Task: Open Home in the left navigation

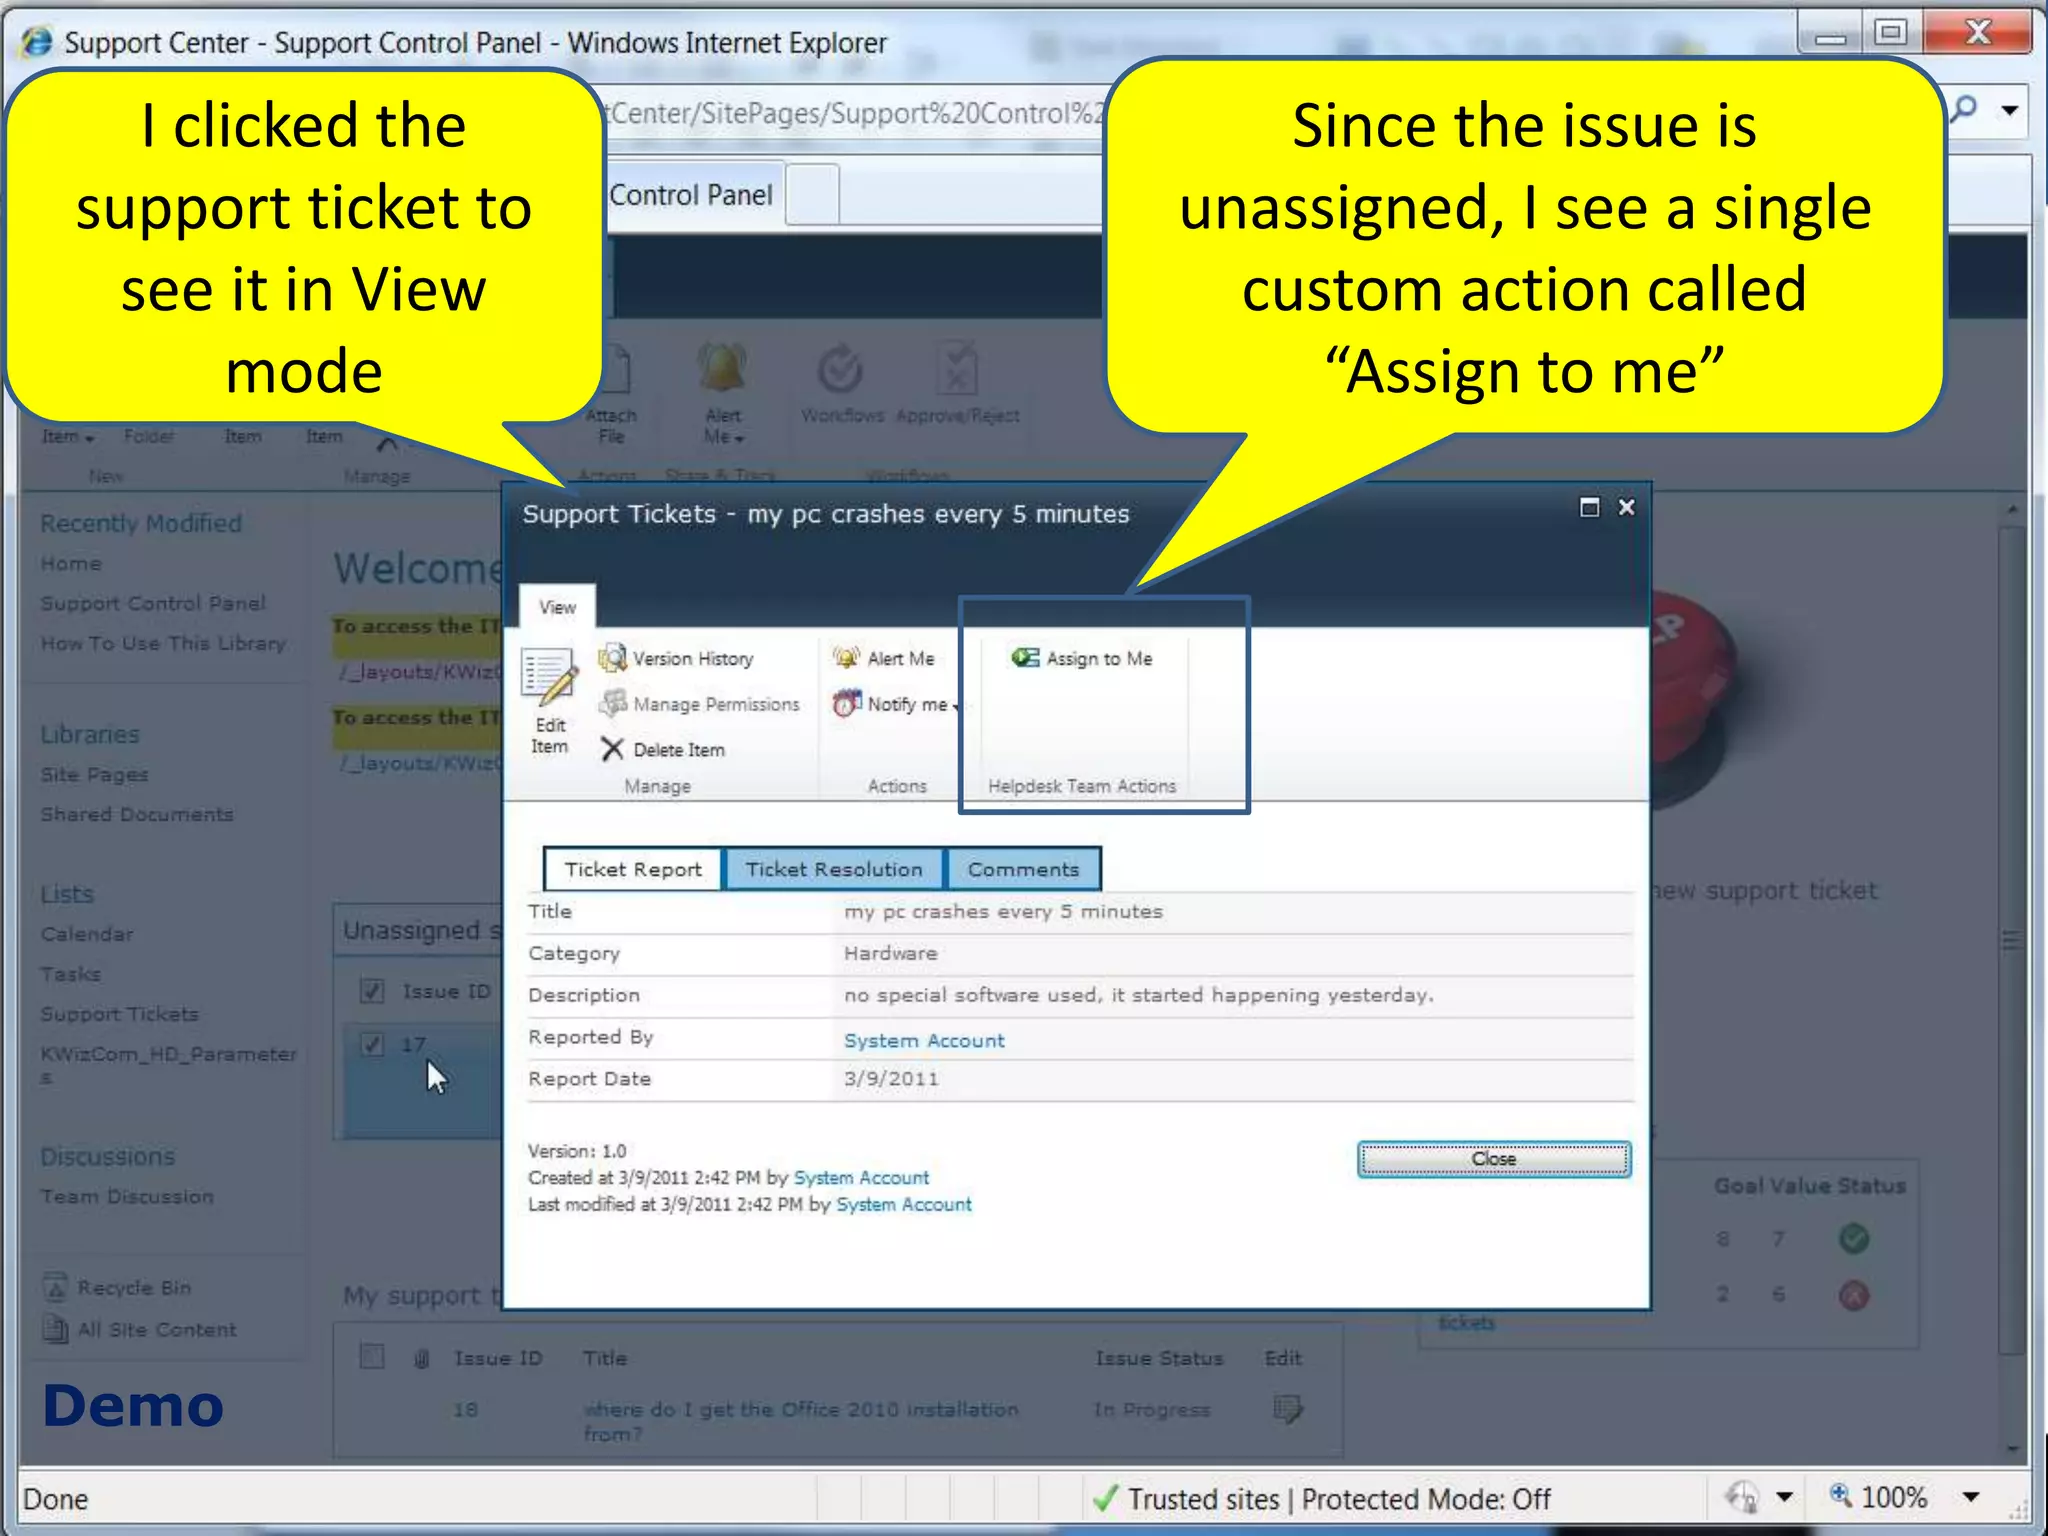Action: [x=71, y=563]
